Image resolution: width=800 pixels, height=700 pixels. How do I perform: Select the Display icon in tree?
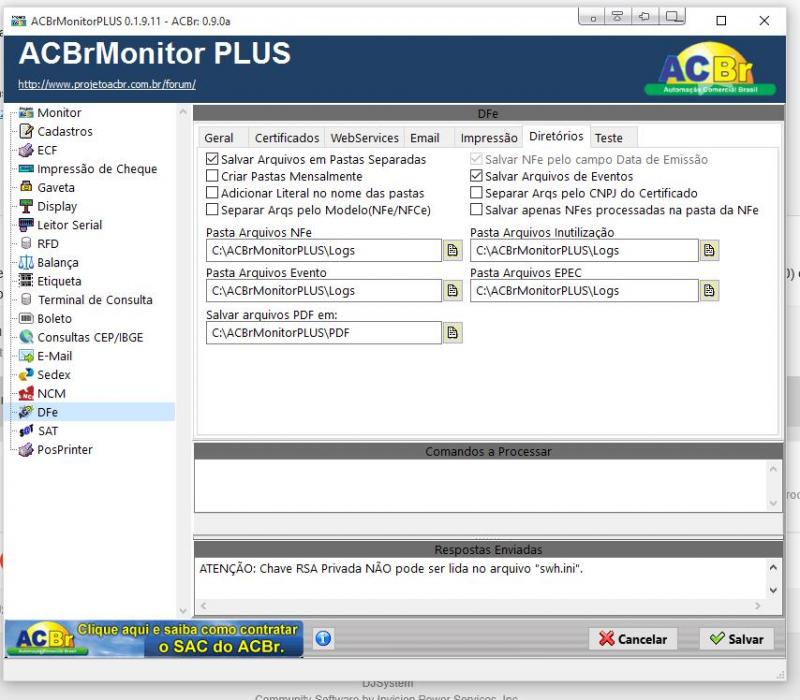[26, 206]
